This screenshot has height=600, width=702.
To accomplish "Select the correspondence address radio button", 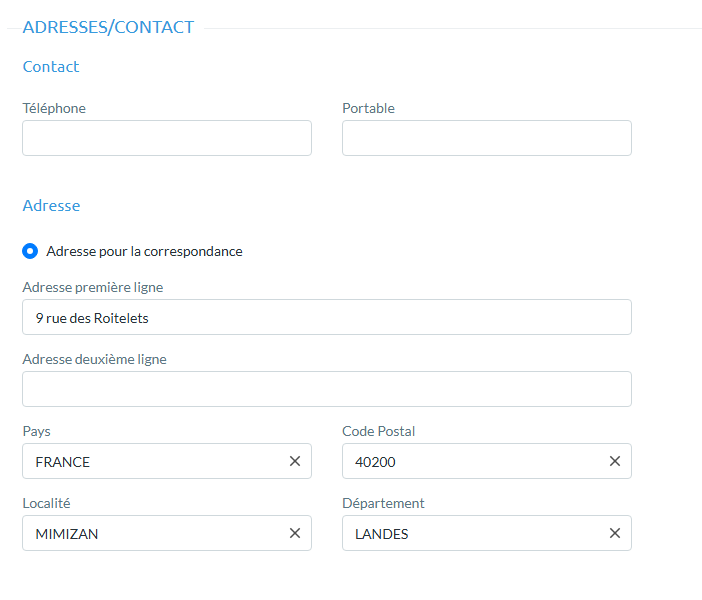I will point(30,251).
